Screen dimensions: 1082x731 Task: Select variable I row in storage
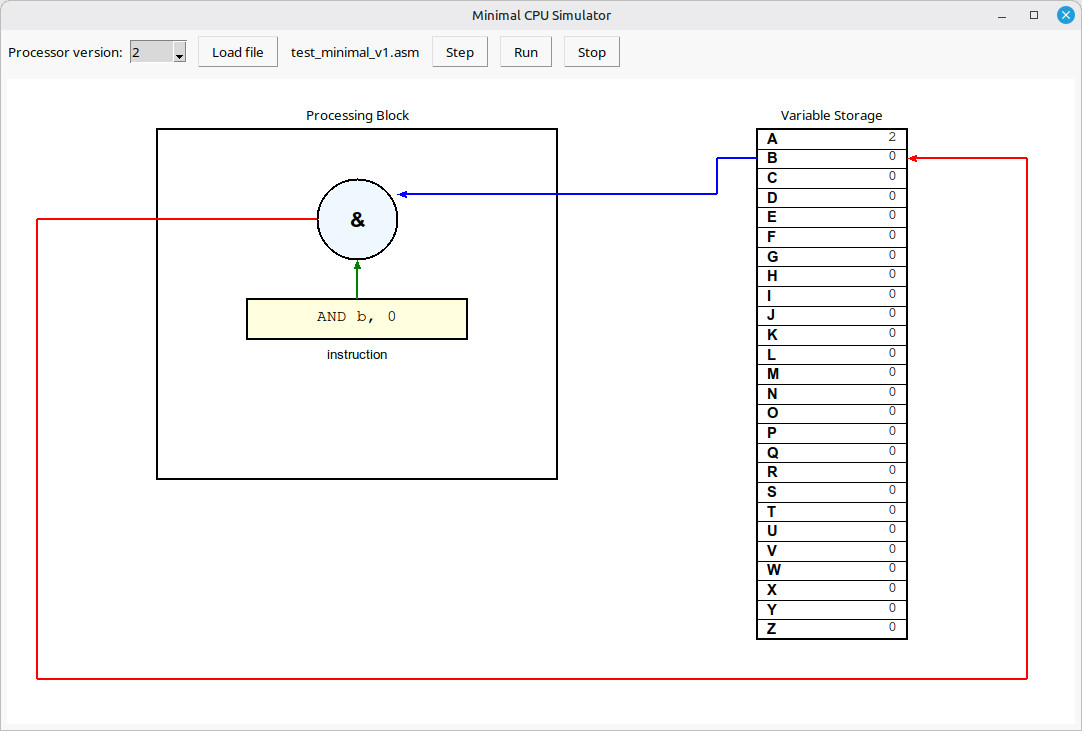coord(832,295)
